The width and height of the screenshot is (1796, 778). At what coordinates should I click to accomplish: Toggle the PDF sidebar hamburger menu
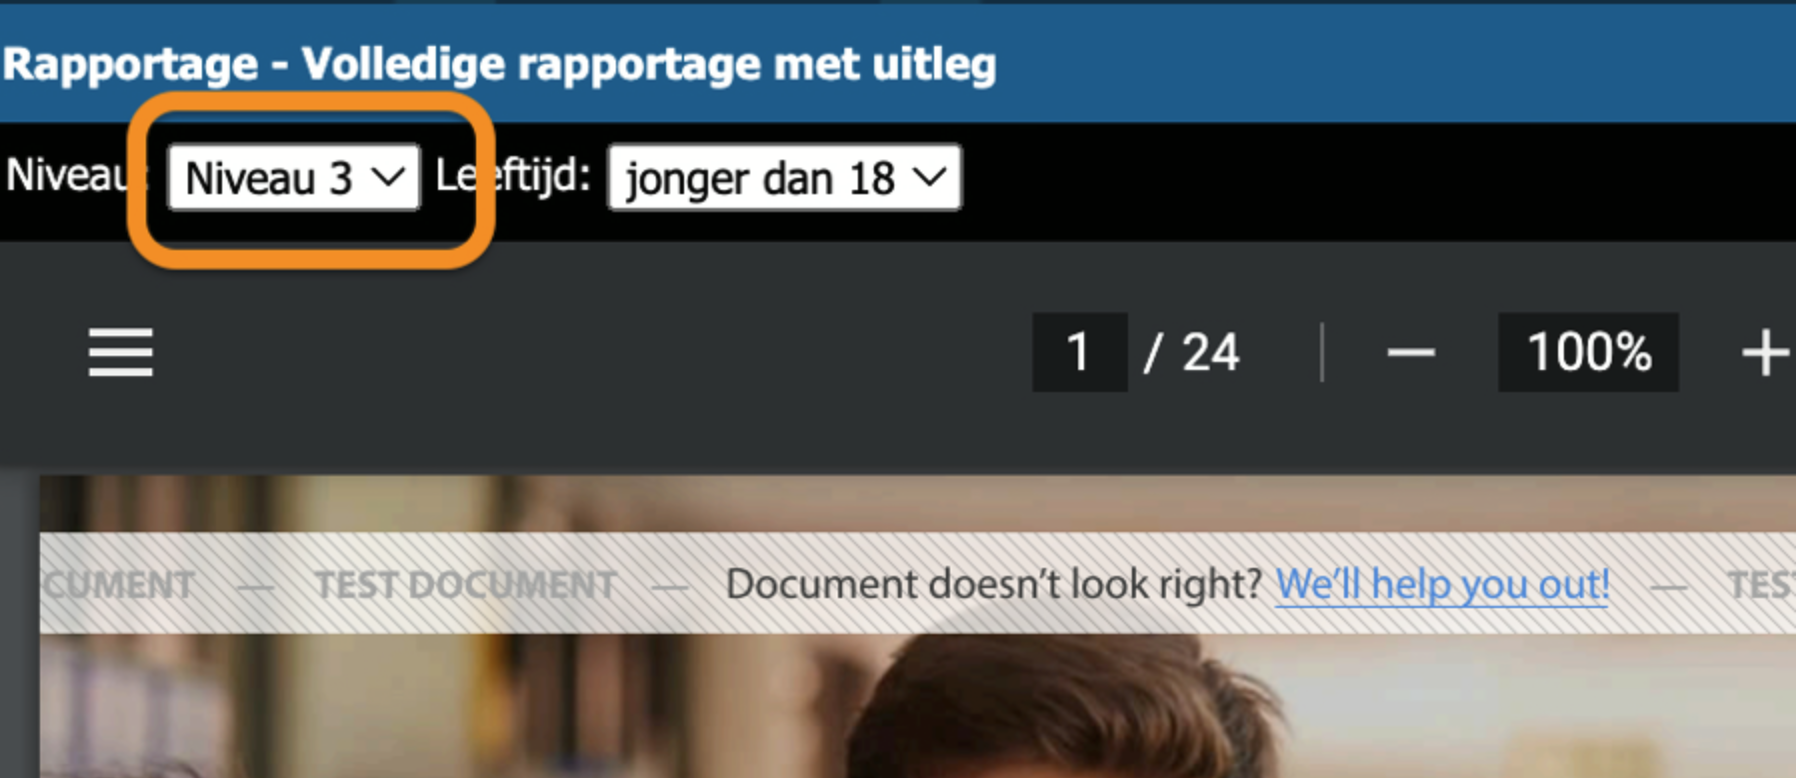(120, 353)
